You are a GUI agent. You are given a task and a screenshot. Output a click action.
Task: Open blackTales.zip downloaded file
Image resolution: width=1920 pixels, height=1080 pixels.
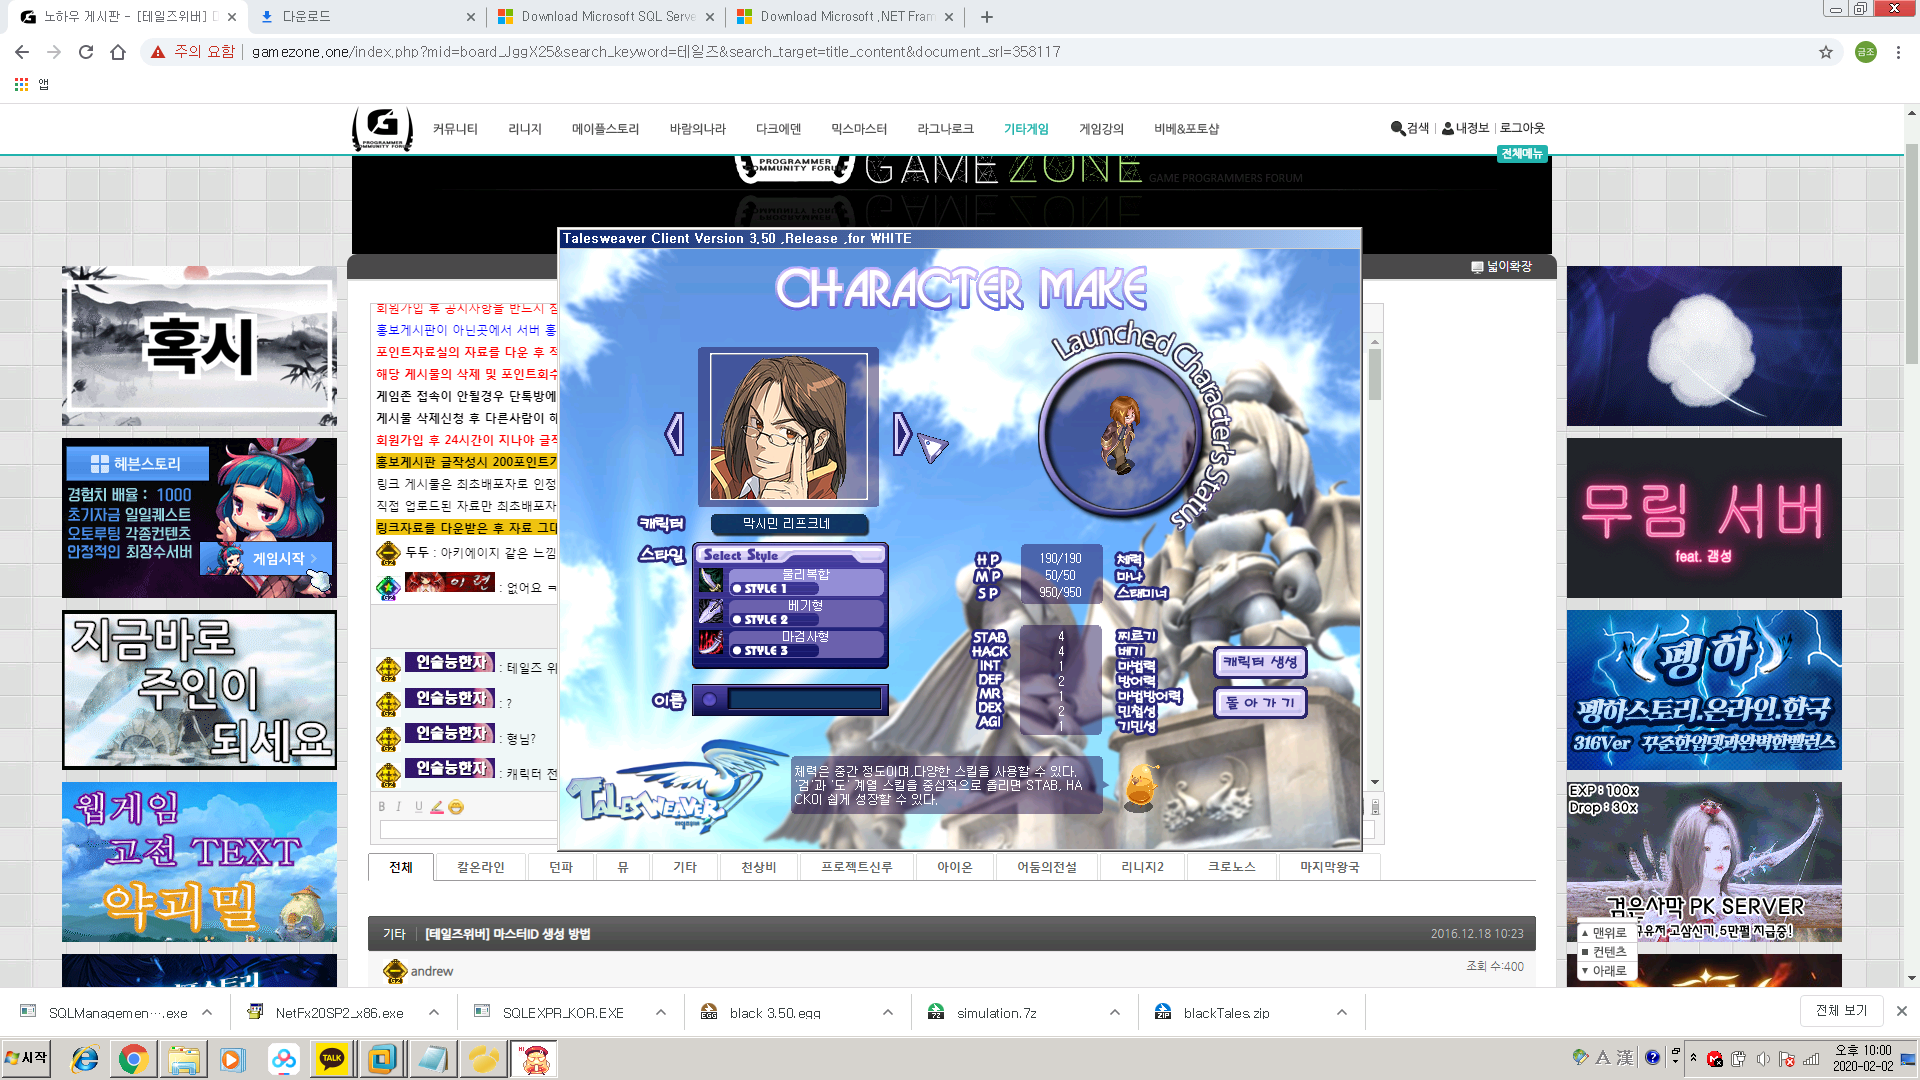pyautogui.click(x=1225, y=1013)
